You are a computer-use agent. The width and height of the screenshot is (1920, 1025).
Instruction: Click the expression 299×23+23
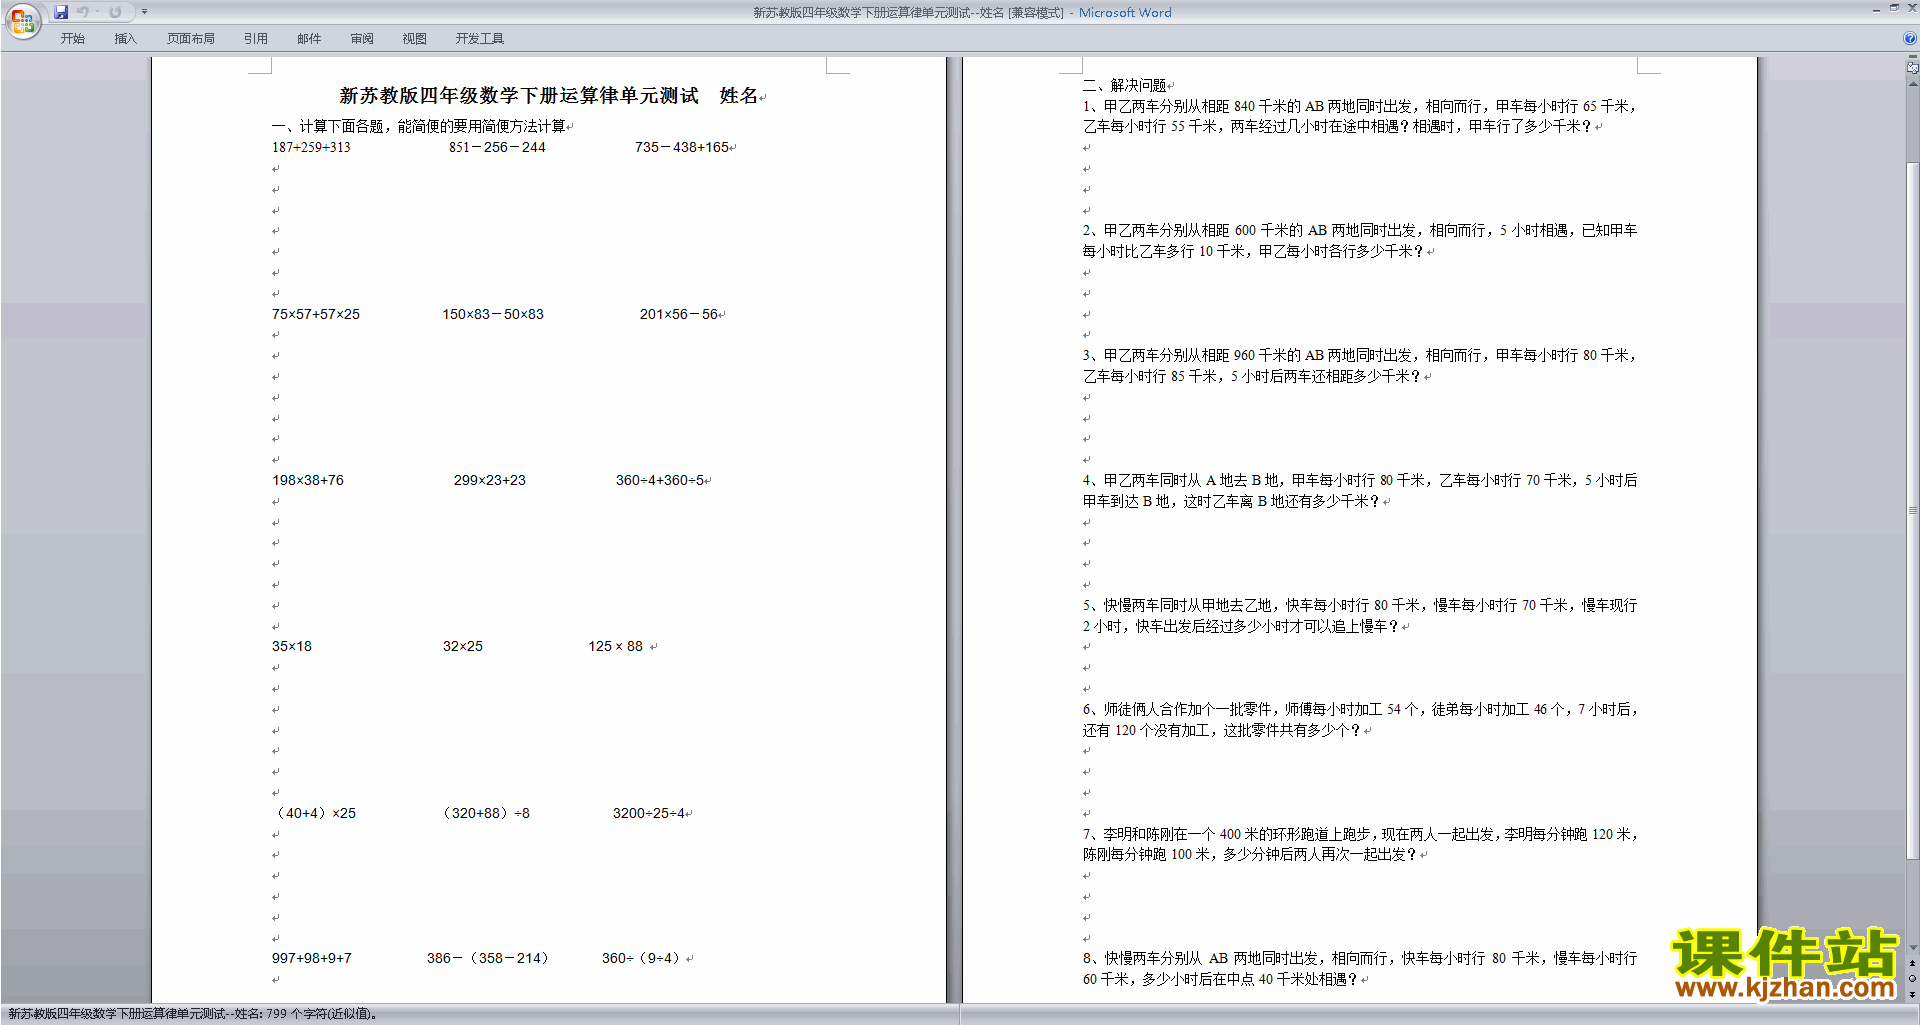tap(490, 480)
